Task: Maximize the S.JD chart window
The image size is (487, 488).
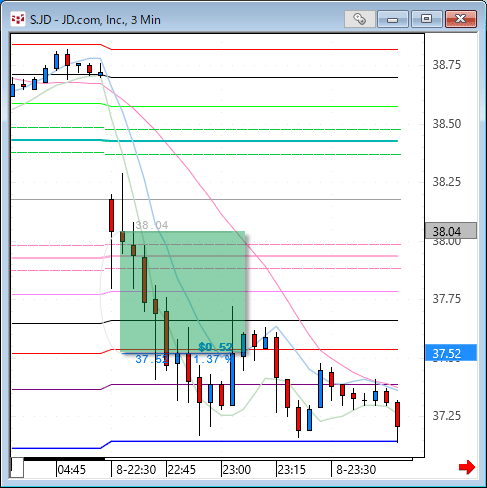Action: point(427,19)
